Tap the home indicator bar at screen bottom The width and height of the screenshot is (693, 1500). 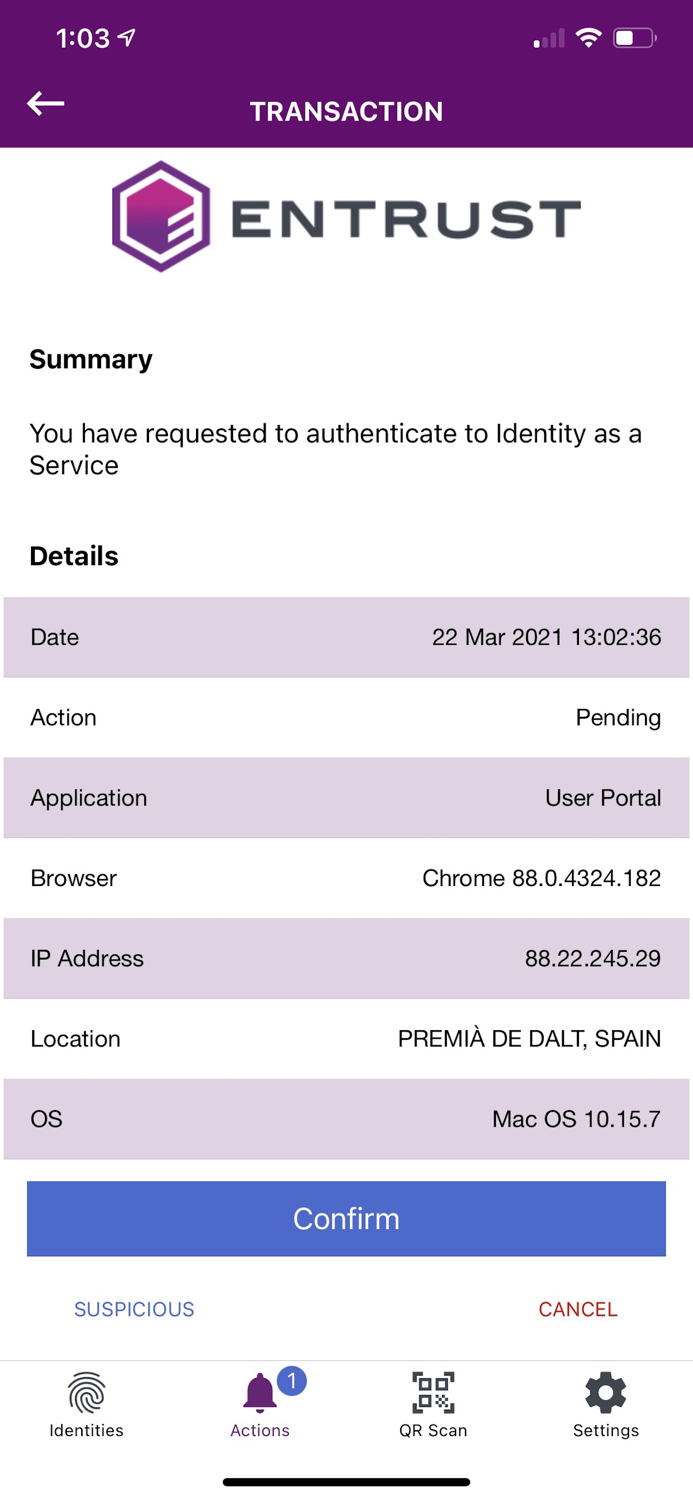tap(346, 1480)
